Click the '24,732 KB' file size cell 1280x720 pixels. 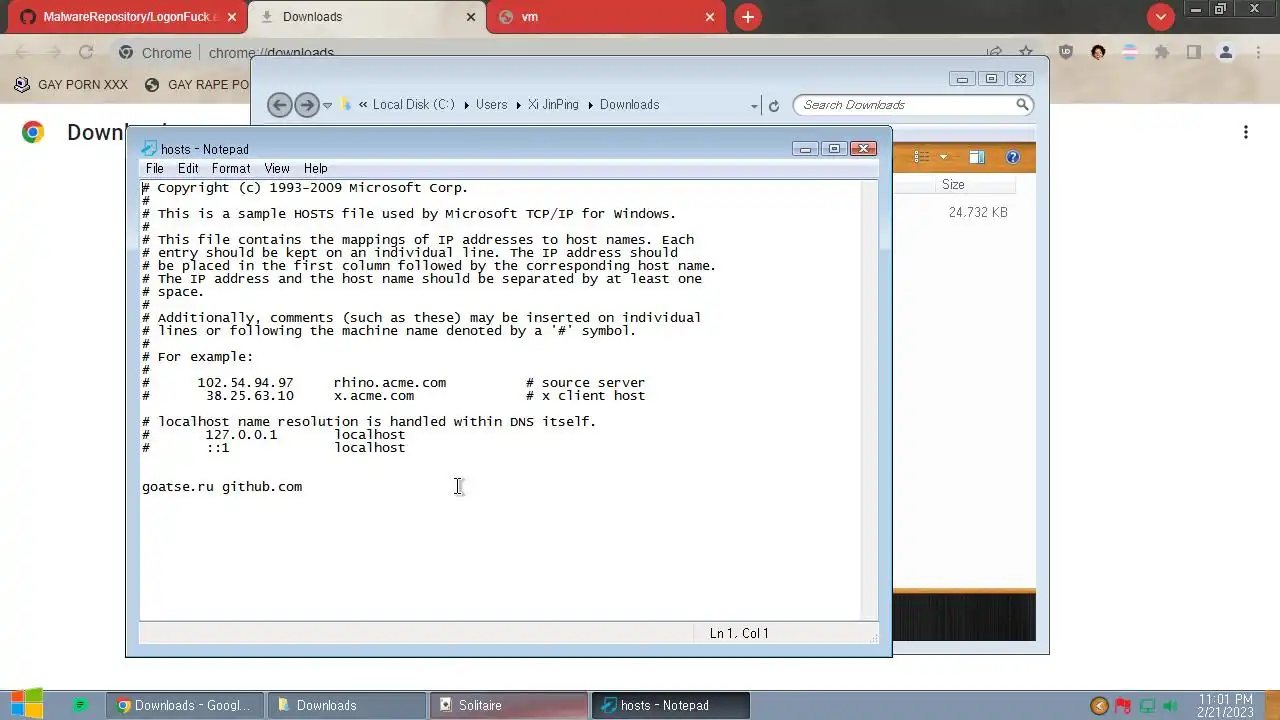tap(978, 212)
